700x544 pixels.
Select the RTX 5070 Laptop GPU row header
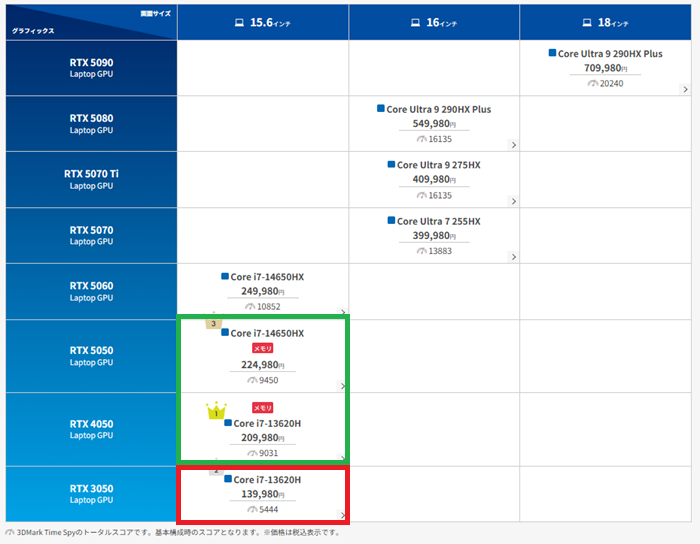coord(92,235)
